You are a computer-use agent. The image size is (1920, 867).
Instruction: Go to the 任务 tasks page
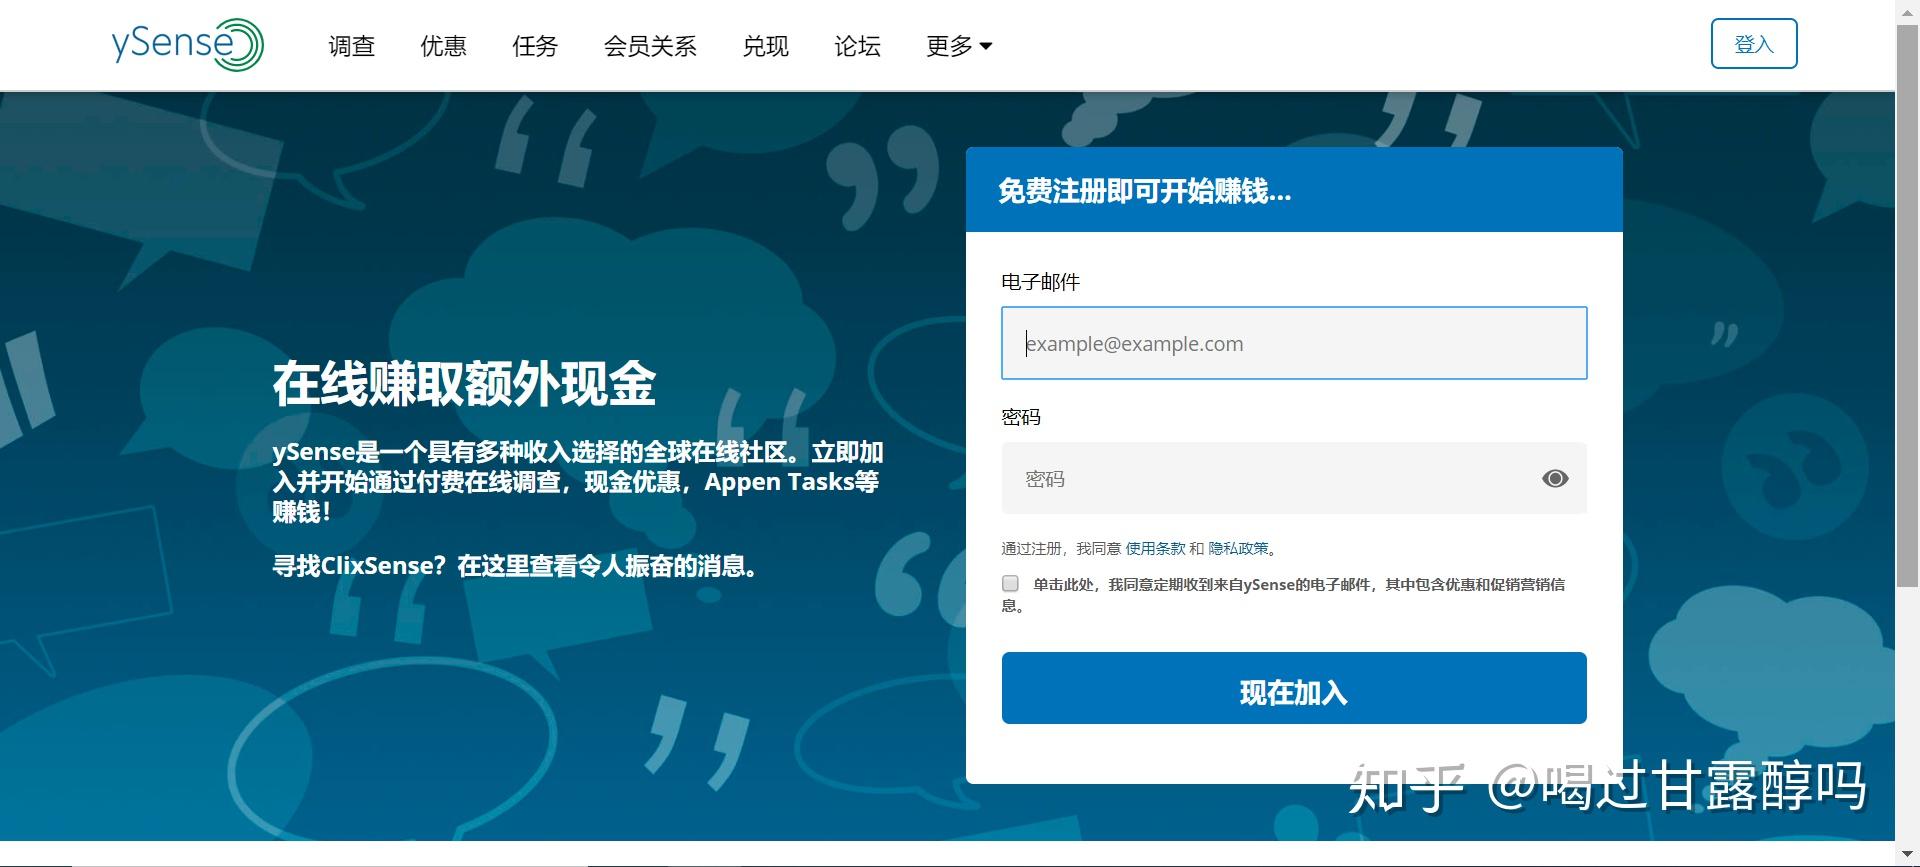(535, 46)
